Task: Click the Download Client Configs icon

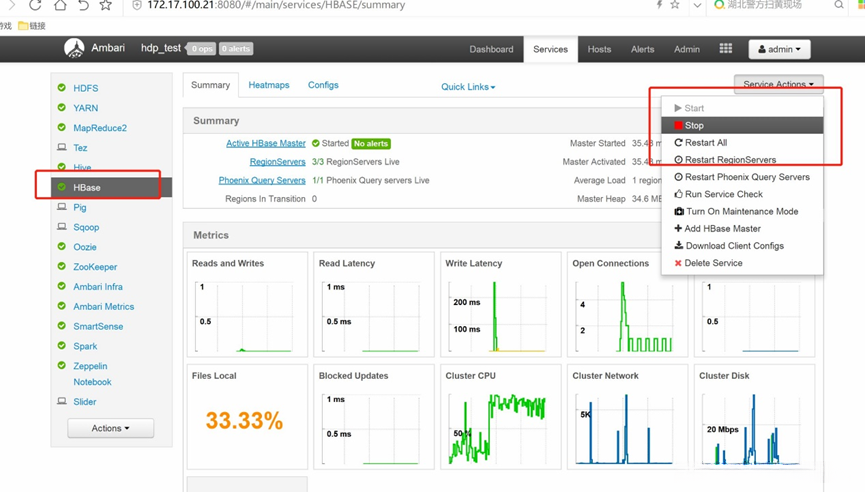Action: point(679,245)
